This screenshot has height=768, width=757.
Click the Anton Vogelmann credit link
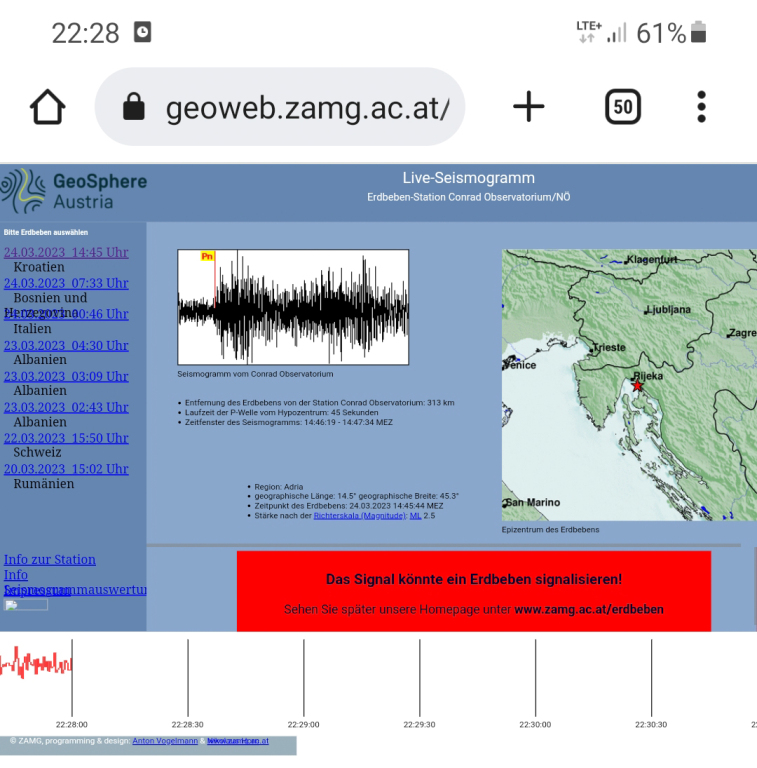[166, 741]
